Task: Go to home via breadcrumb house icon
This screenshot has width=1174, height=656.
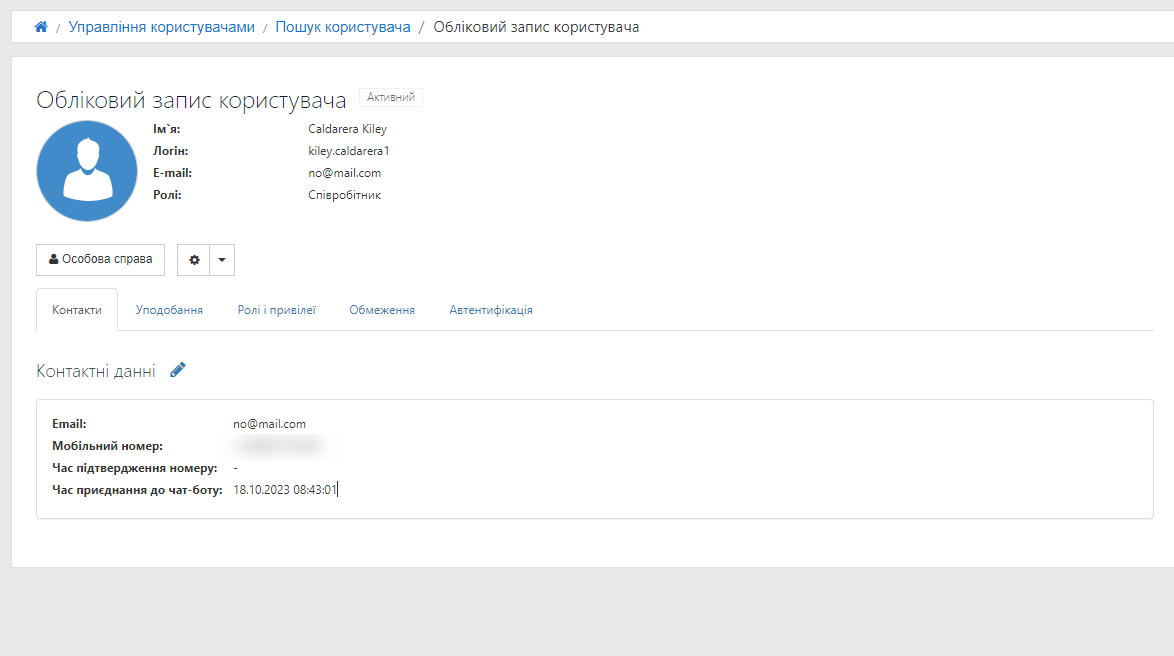Action: tap(41, 27)
